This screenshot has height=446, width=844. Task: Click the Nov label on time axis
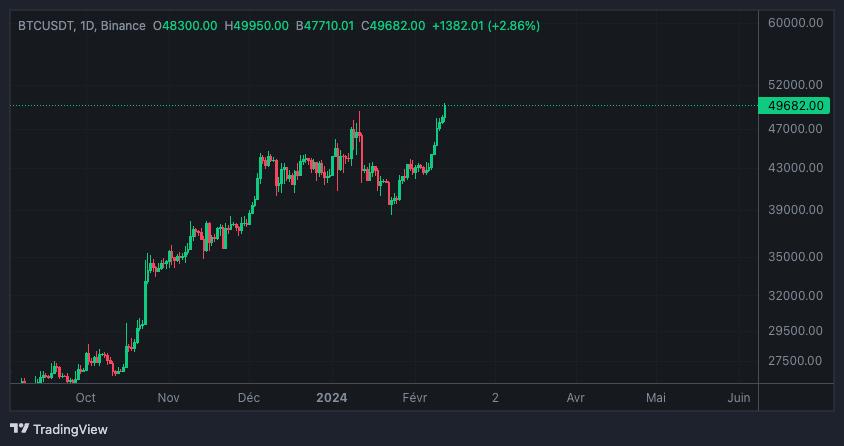click(x=168, y=398)
